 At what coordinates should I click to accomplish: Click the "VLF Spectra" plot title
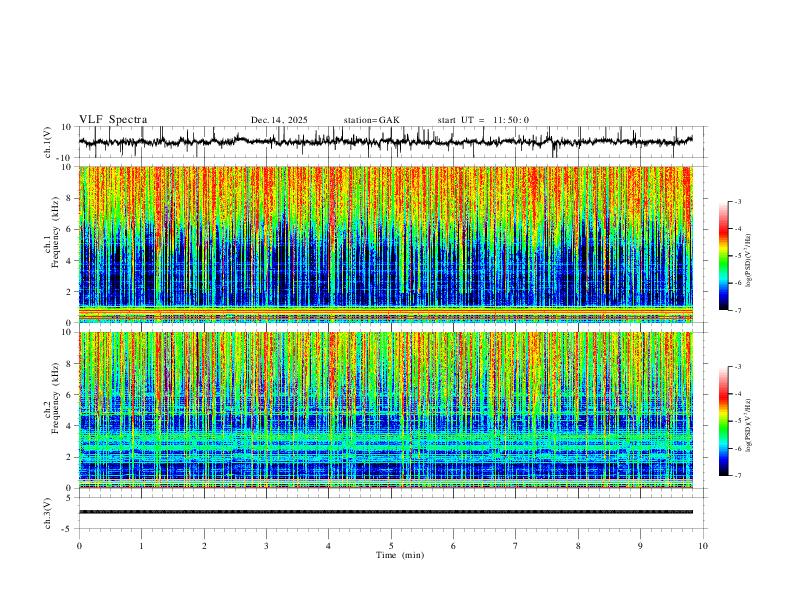coord(113,120)
